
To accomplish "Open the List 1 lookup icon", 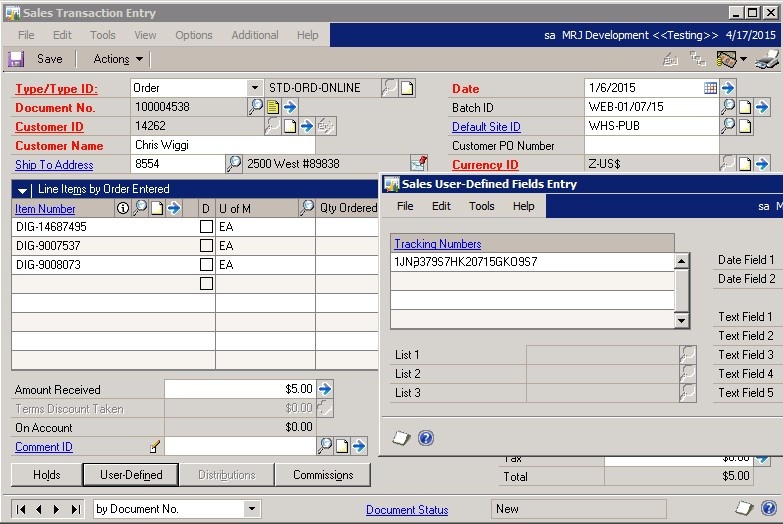I will 688,355.
